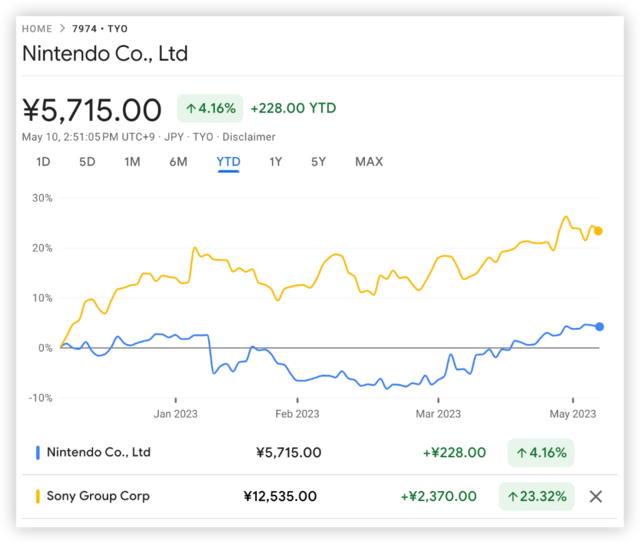Click the green 4.16% up-arrow badge near price

209,108
